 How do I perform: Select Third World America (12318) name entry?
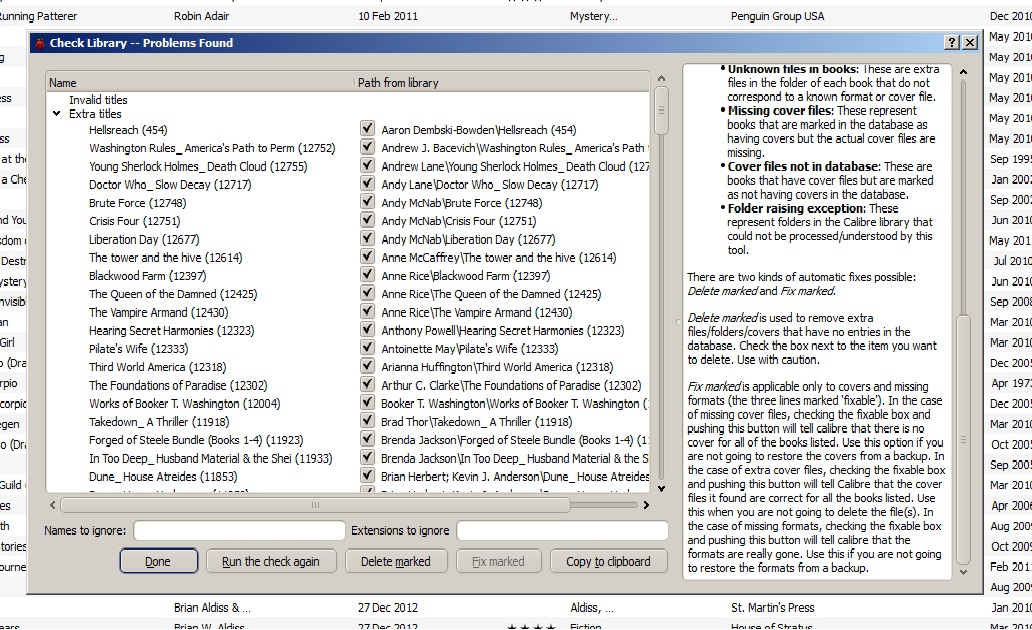click(x=158, y=367)
